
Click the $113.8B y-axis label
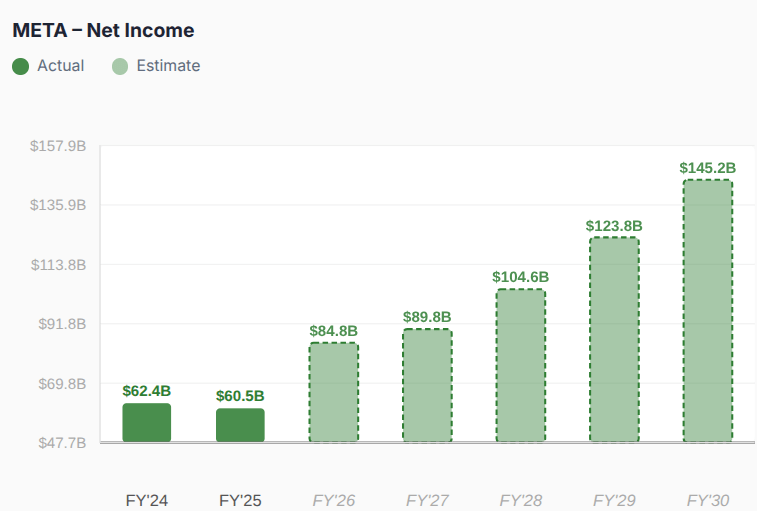pyautogui.click(x=58, y=265)
